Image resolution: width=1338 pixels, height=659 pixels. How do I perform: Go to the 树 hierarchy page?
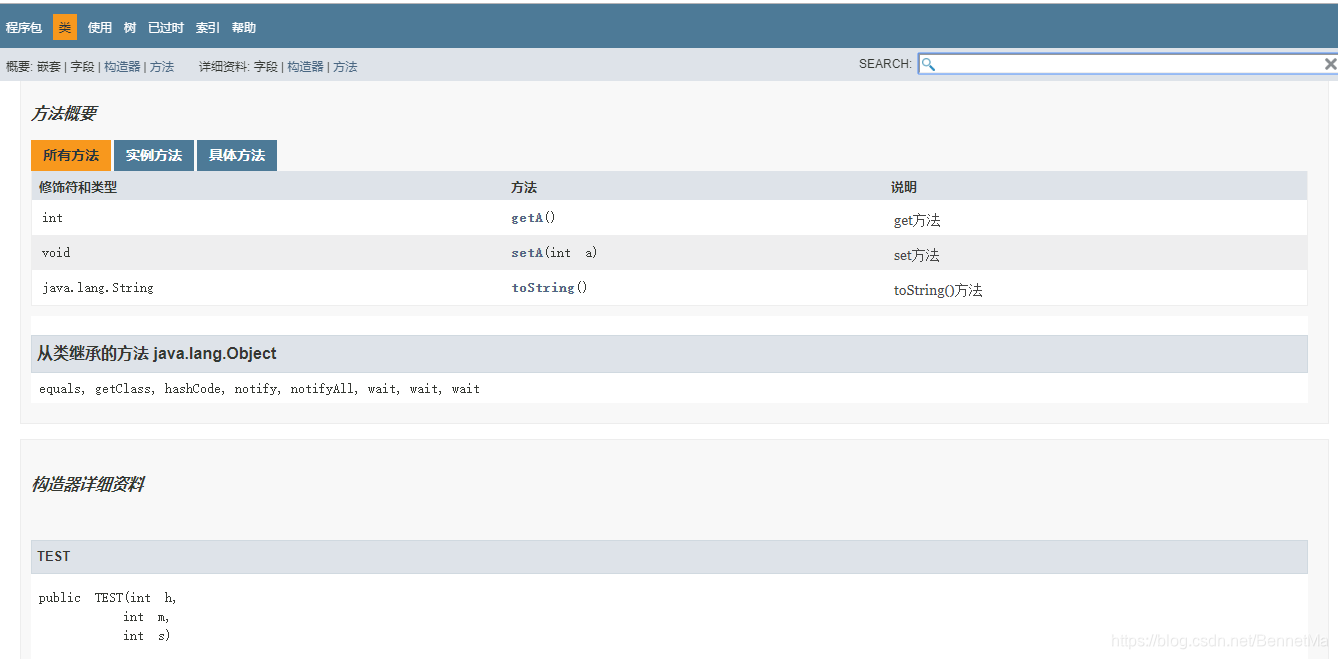[130, 27]
